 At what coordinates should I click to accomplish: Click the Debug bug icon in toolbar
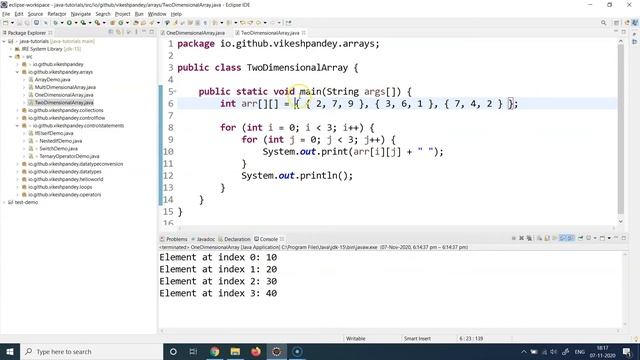tap(56, 22)
